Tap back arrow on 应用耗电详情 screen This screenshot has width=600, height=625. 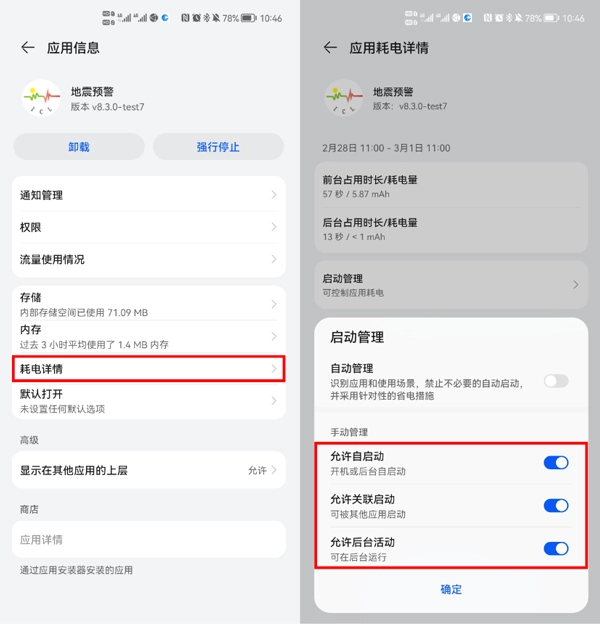click(330, 48)
